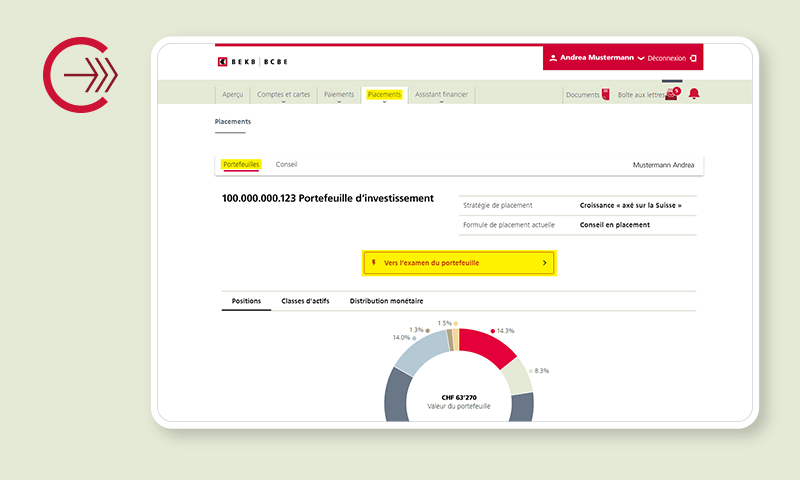Click the lightning icon in the yellow button

(374, 263)
